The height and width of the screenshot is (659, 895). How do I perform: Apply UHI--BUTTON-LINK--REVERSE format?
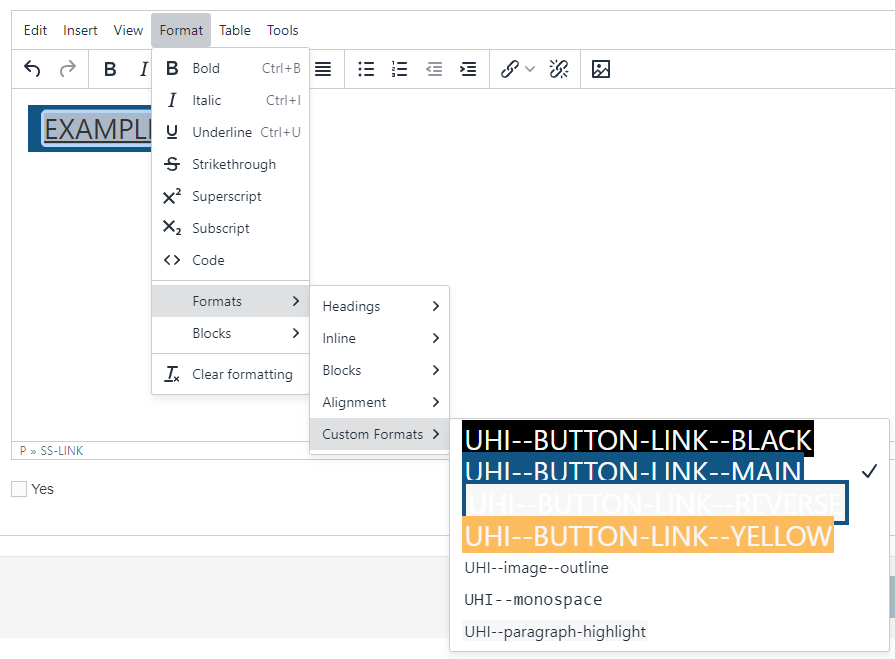[x=655, y=503]
